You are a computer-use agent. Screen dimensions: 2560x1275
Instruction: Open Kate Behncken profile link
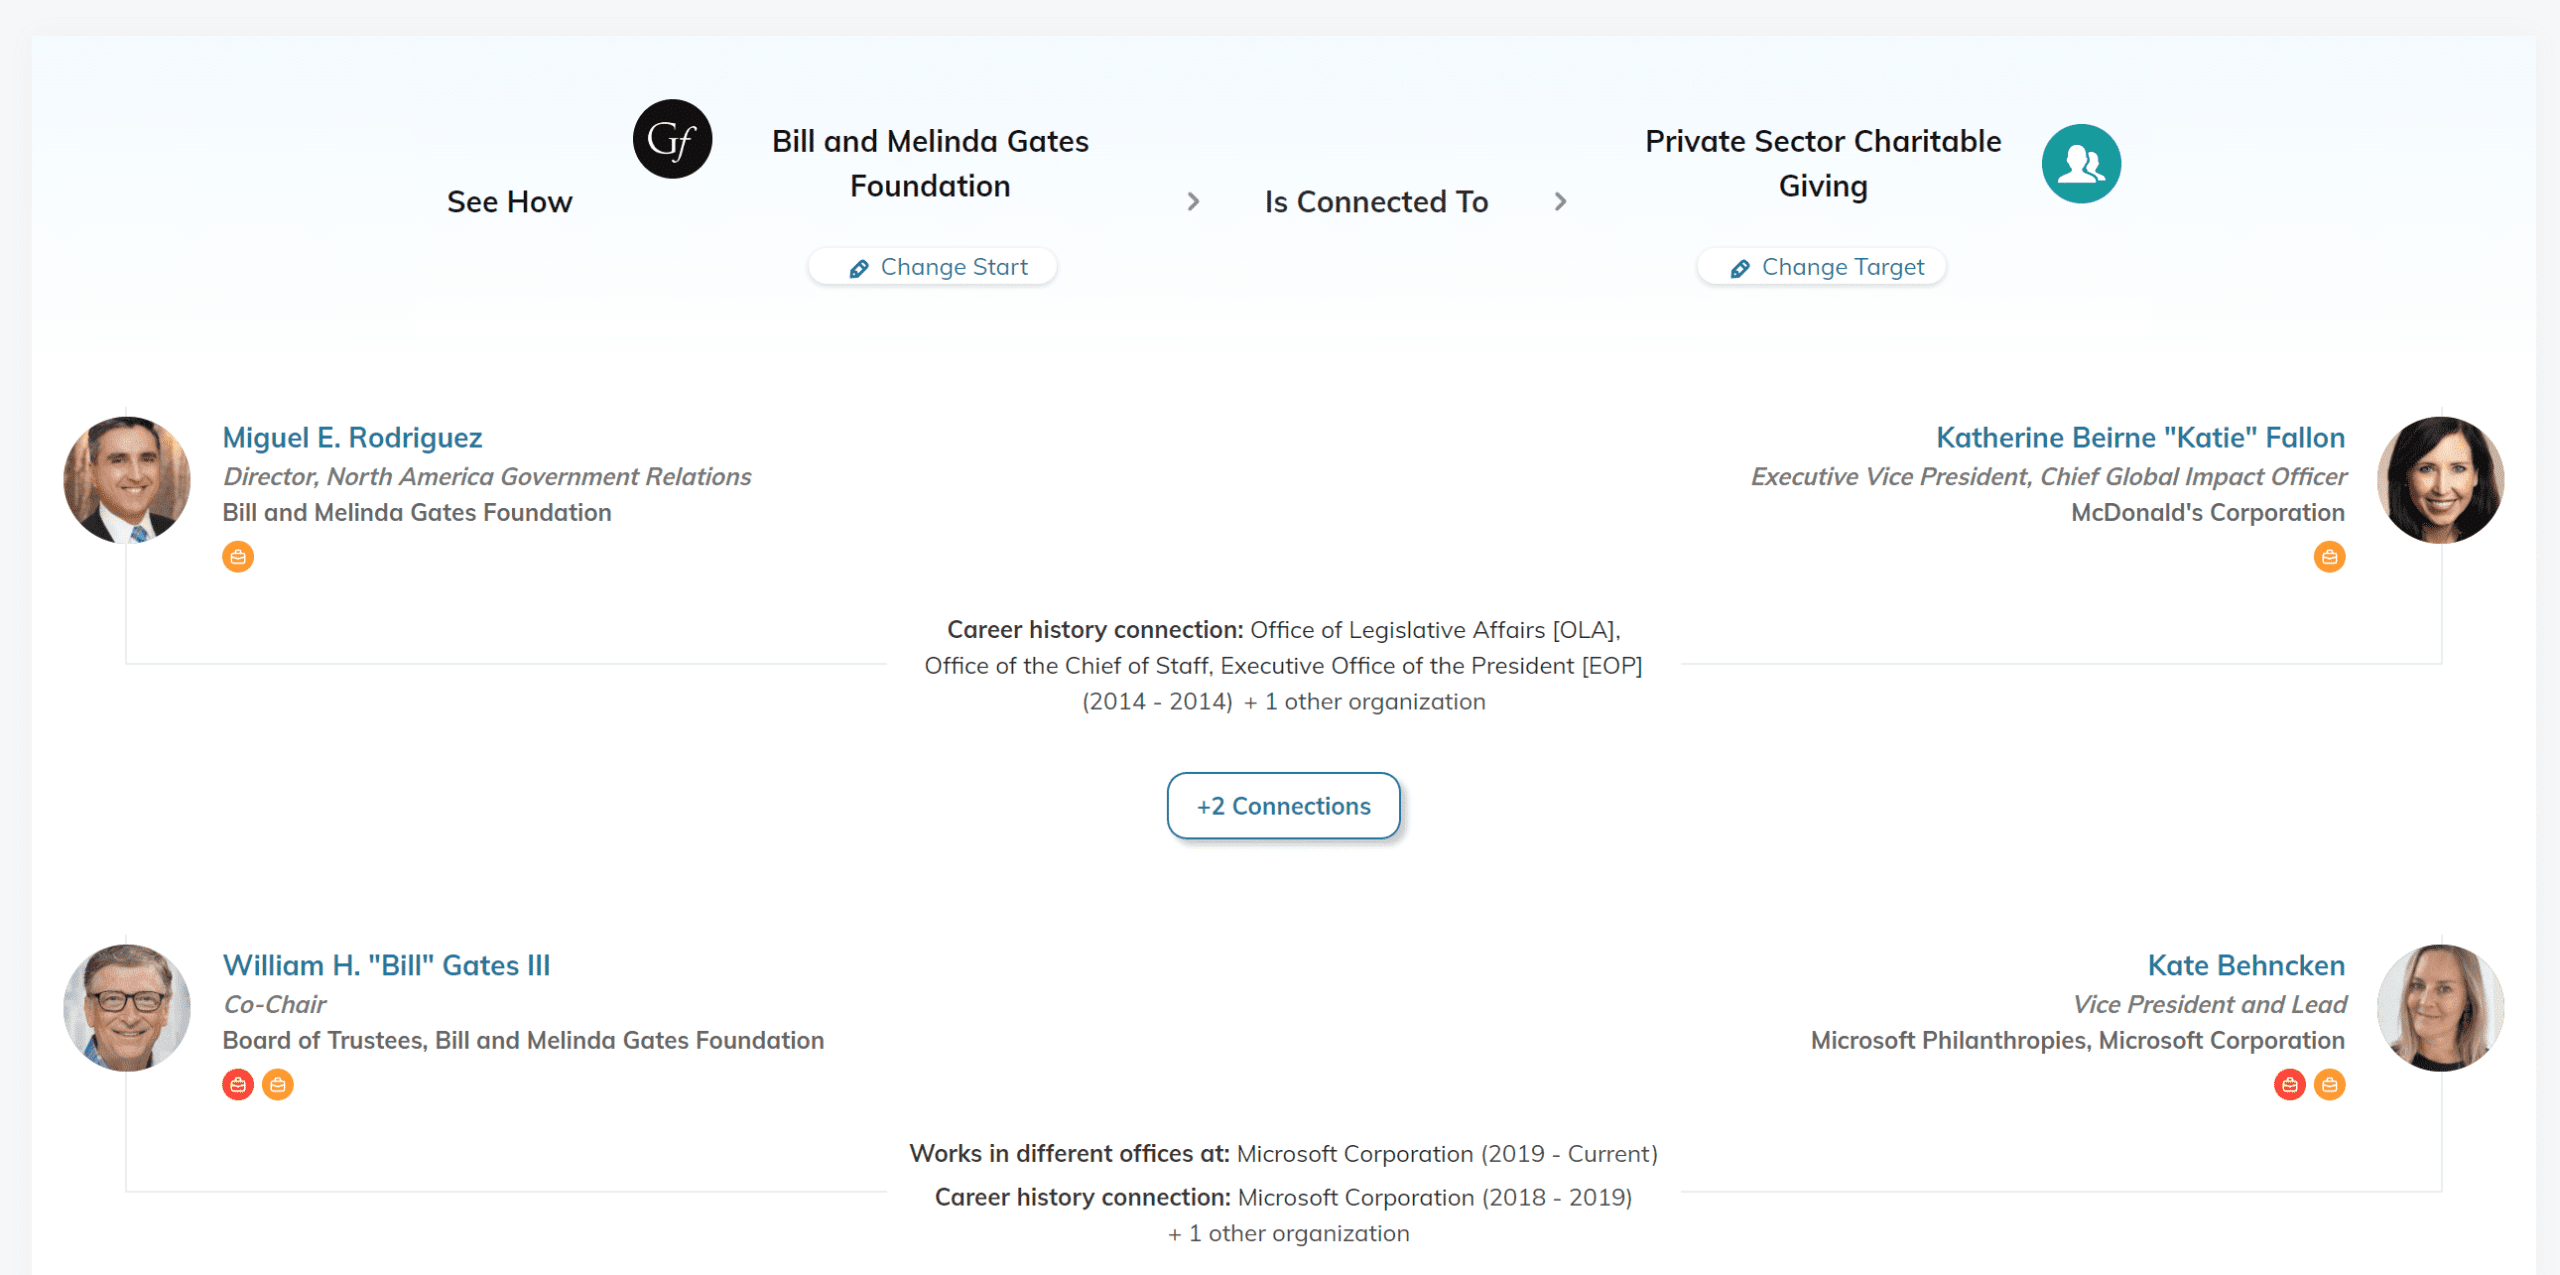pyautogui.click(x=2246, y=965)
